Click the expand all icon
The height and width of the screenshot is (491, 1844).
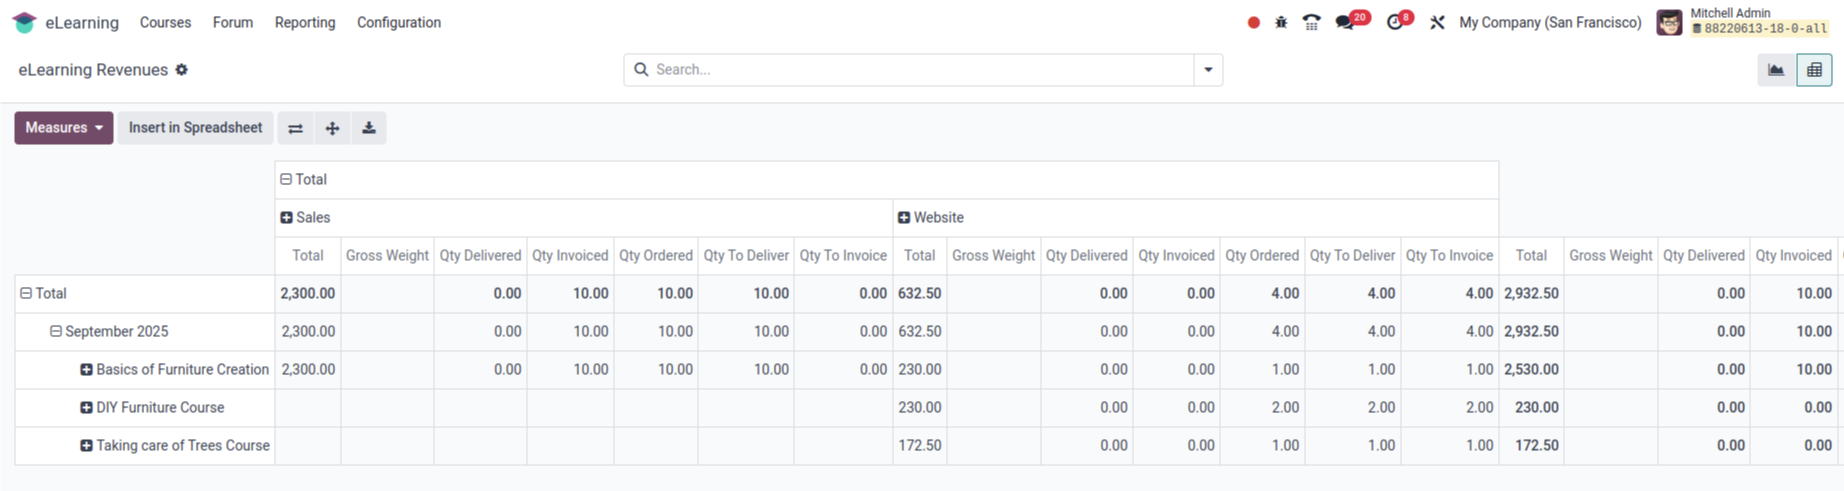point(332,128)
